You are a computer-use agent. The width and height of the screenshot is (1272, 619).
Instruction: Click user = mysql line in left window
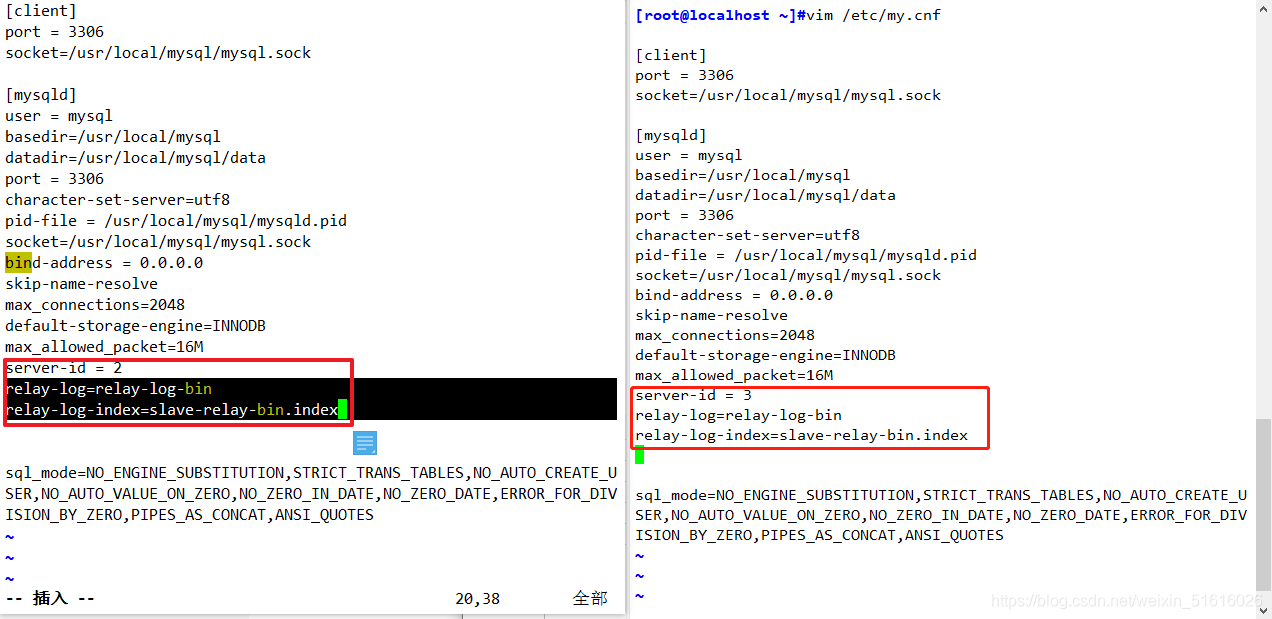pyautogui.click(x=59, y=116)
